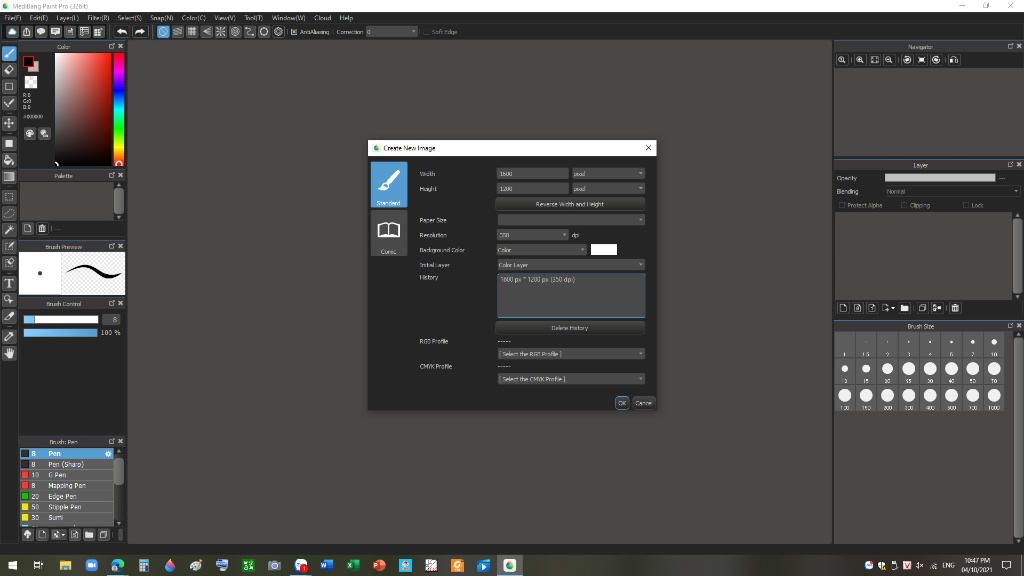Image resolution: width=1024 pixels, height=576 pixels.
Task: Open the Correction dropdown in toolbar
Action: [391, 32]
